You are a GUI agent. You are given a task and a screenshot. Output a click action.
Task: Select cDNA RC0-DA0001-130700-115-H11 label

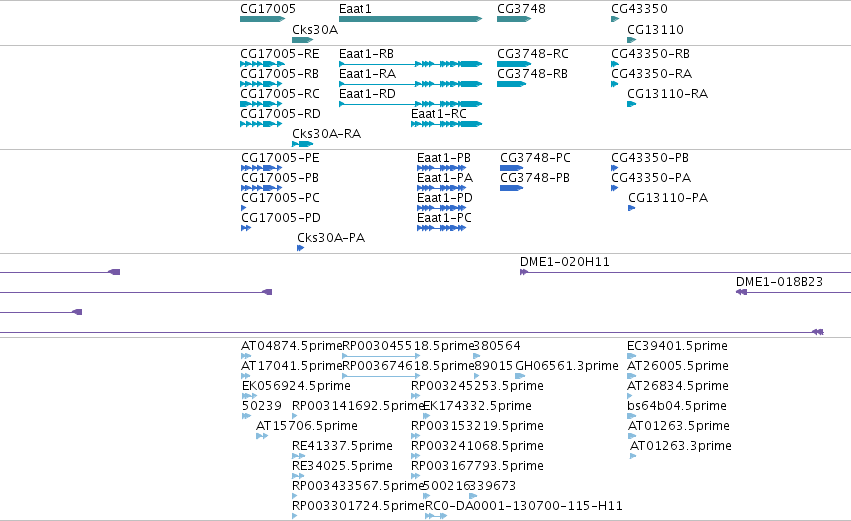(x=524, y=506)
